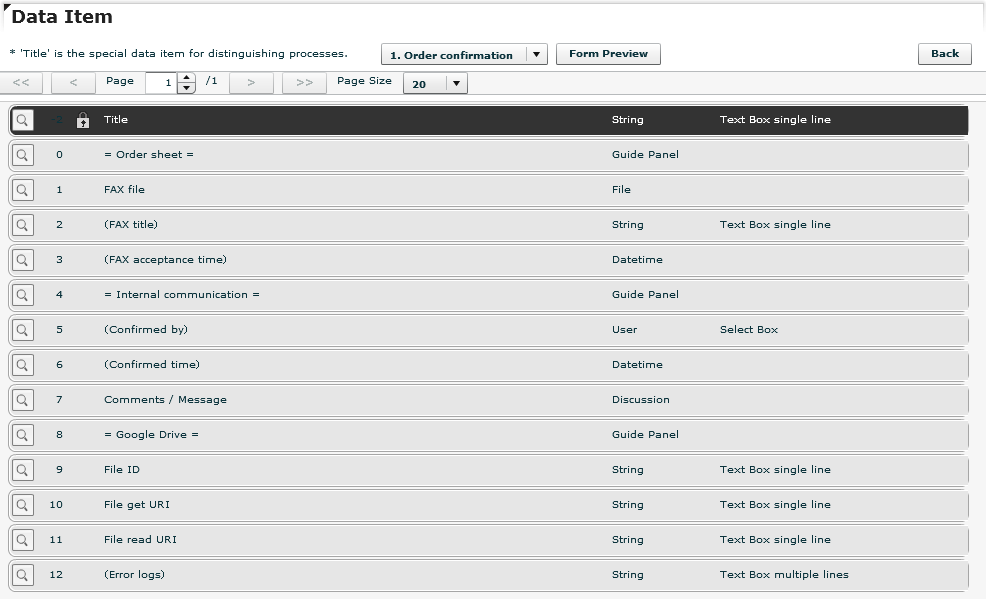Click the Form Preview button
This screenshot has width=986, height=599.
tap(608, 54)
